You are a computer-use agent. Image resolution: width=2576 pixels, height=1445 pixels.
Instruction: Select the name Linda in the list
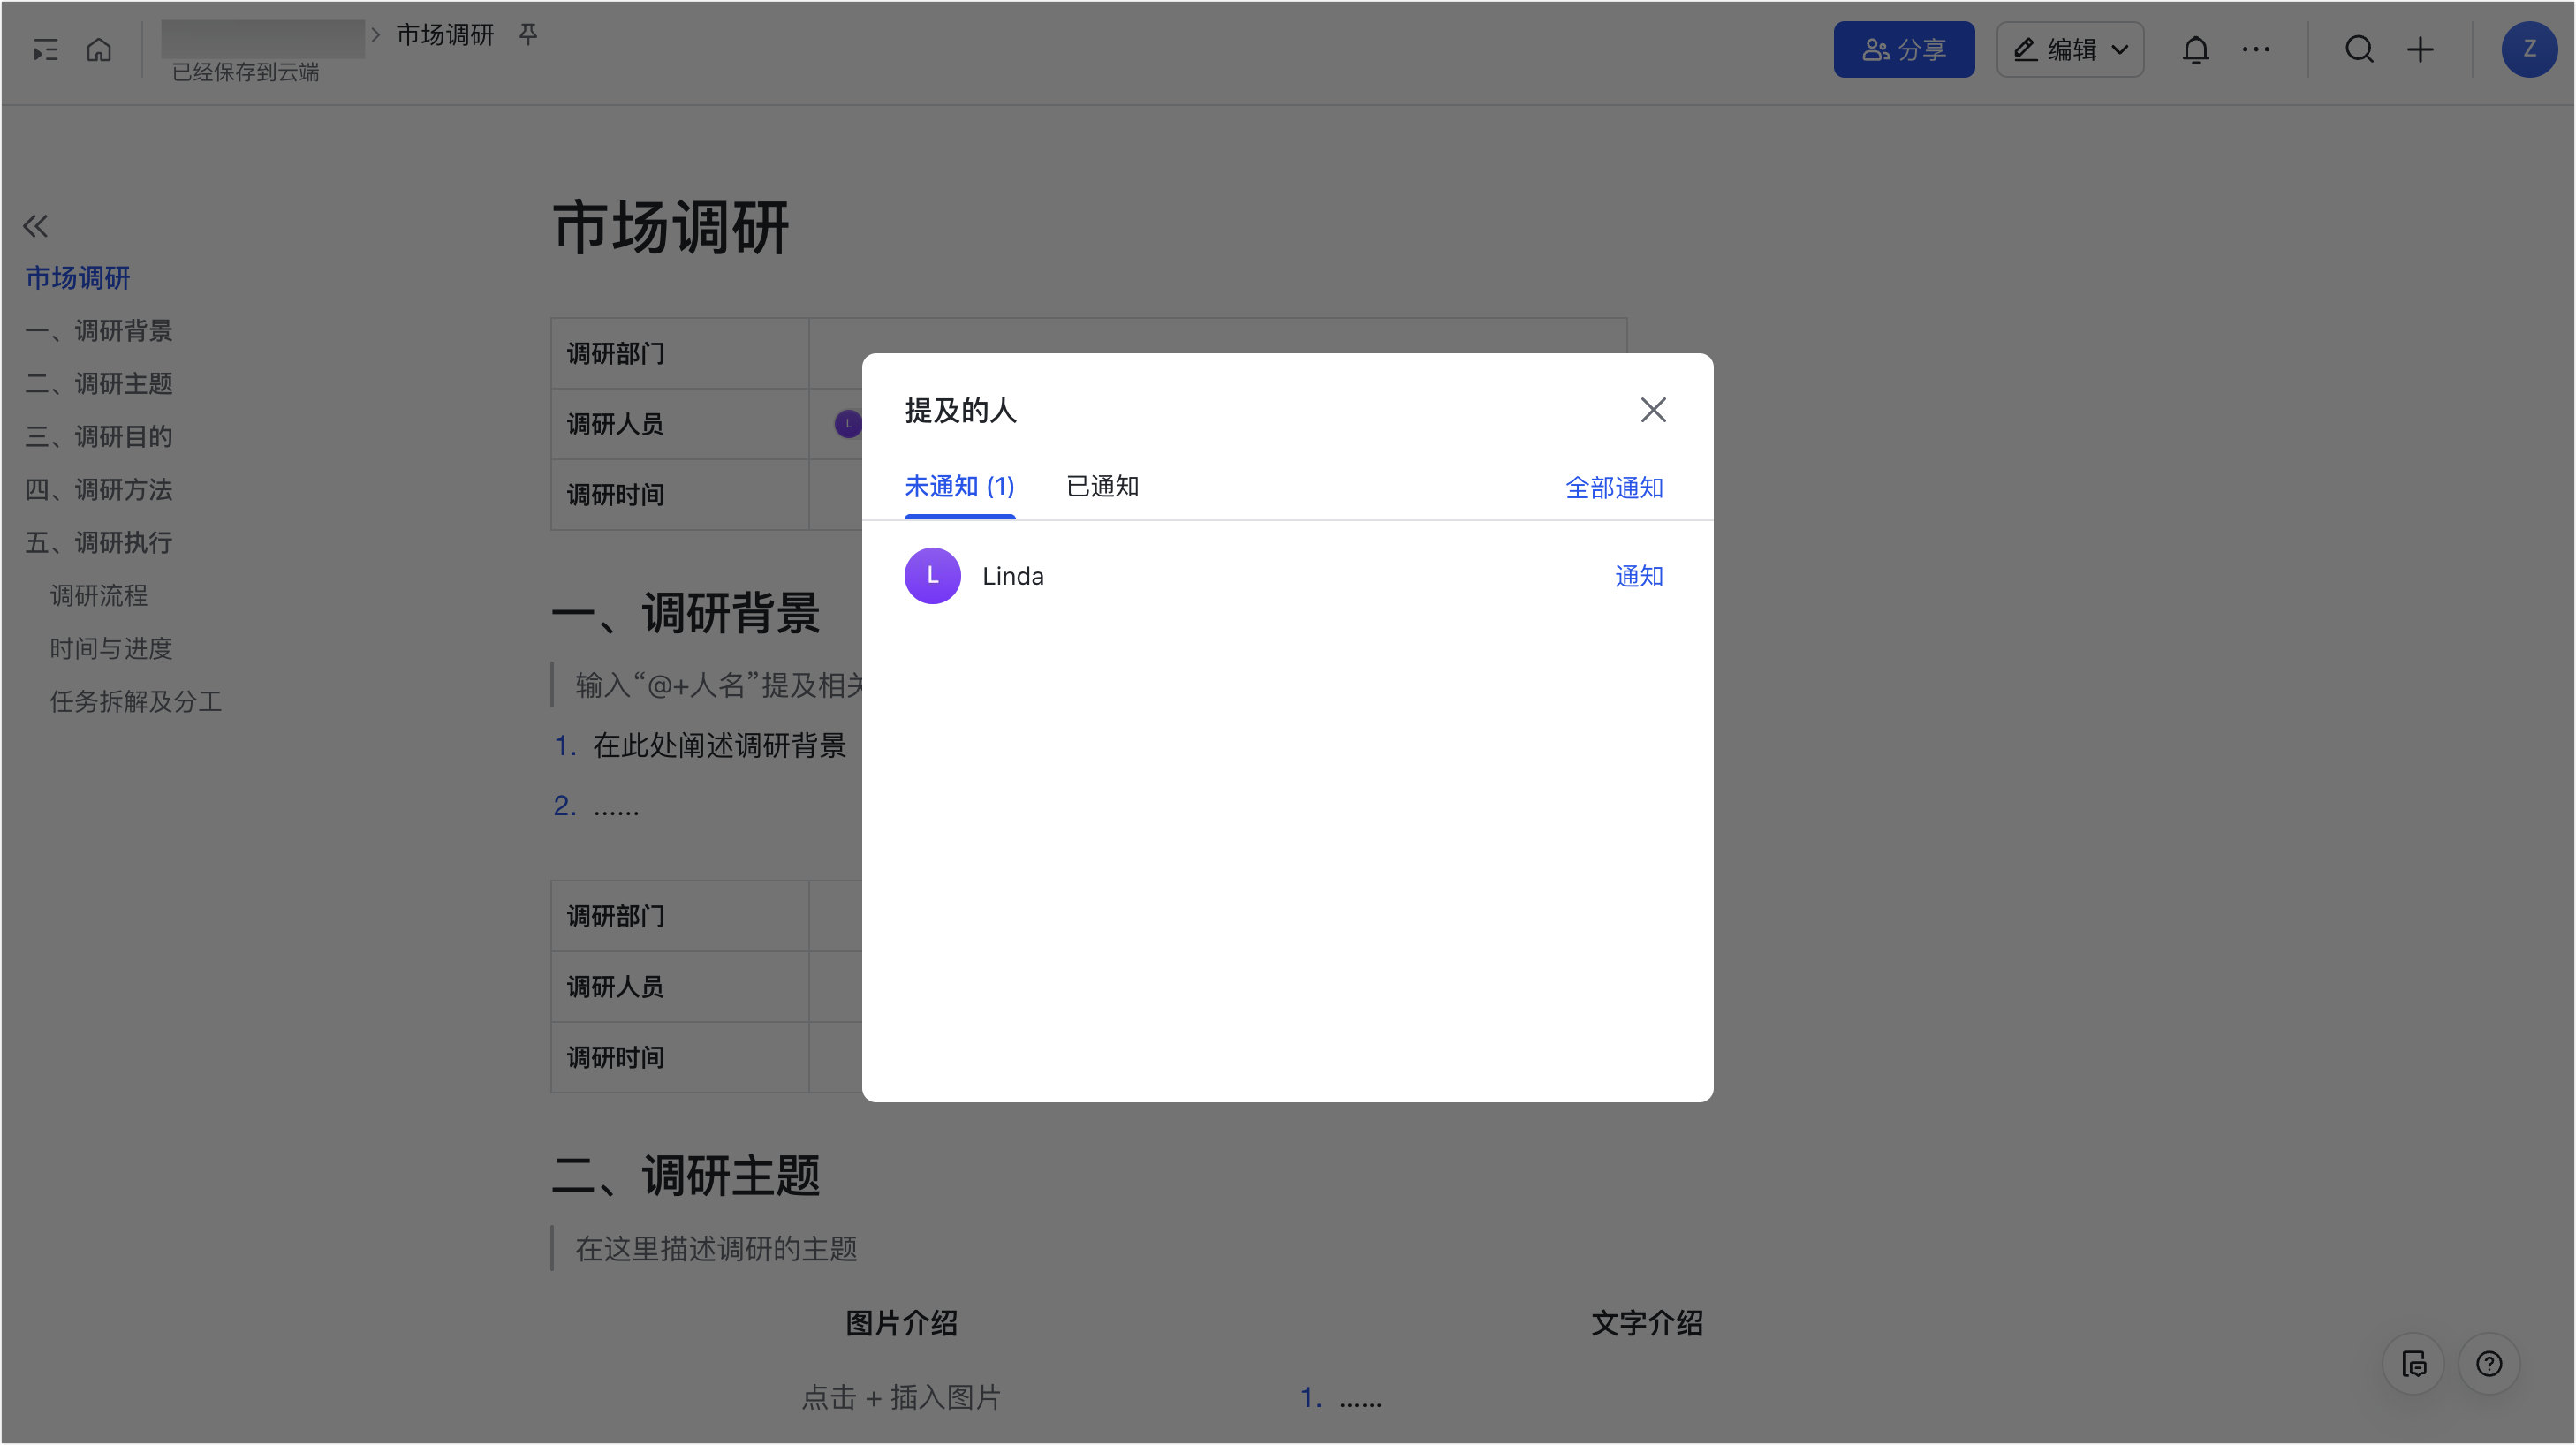click(x=1013, y=576)
